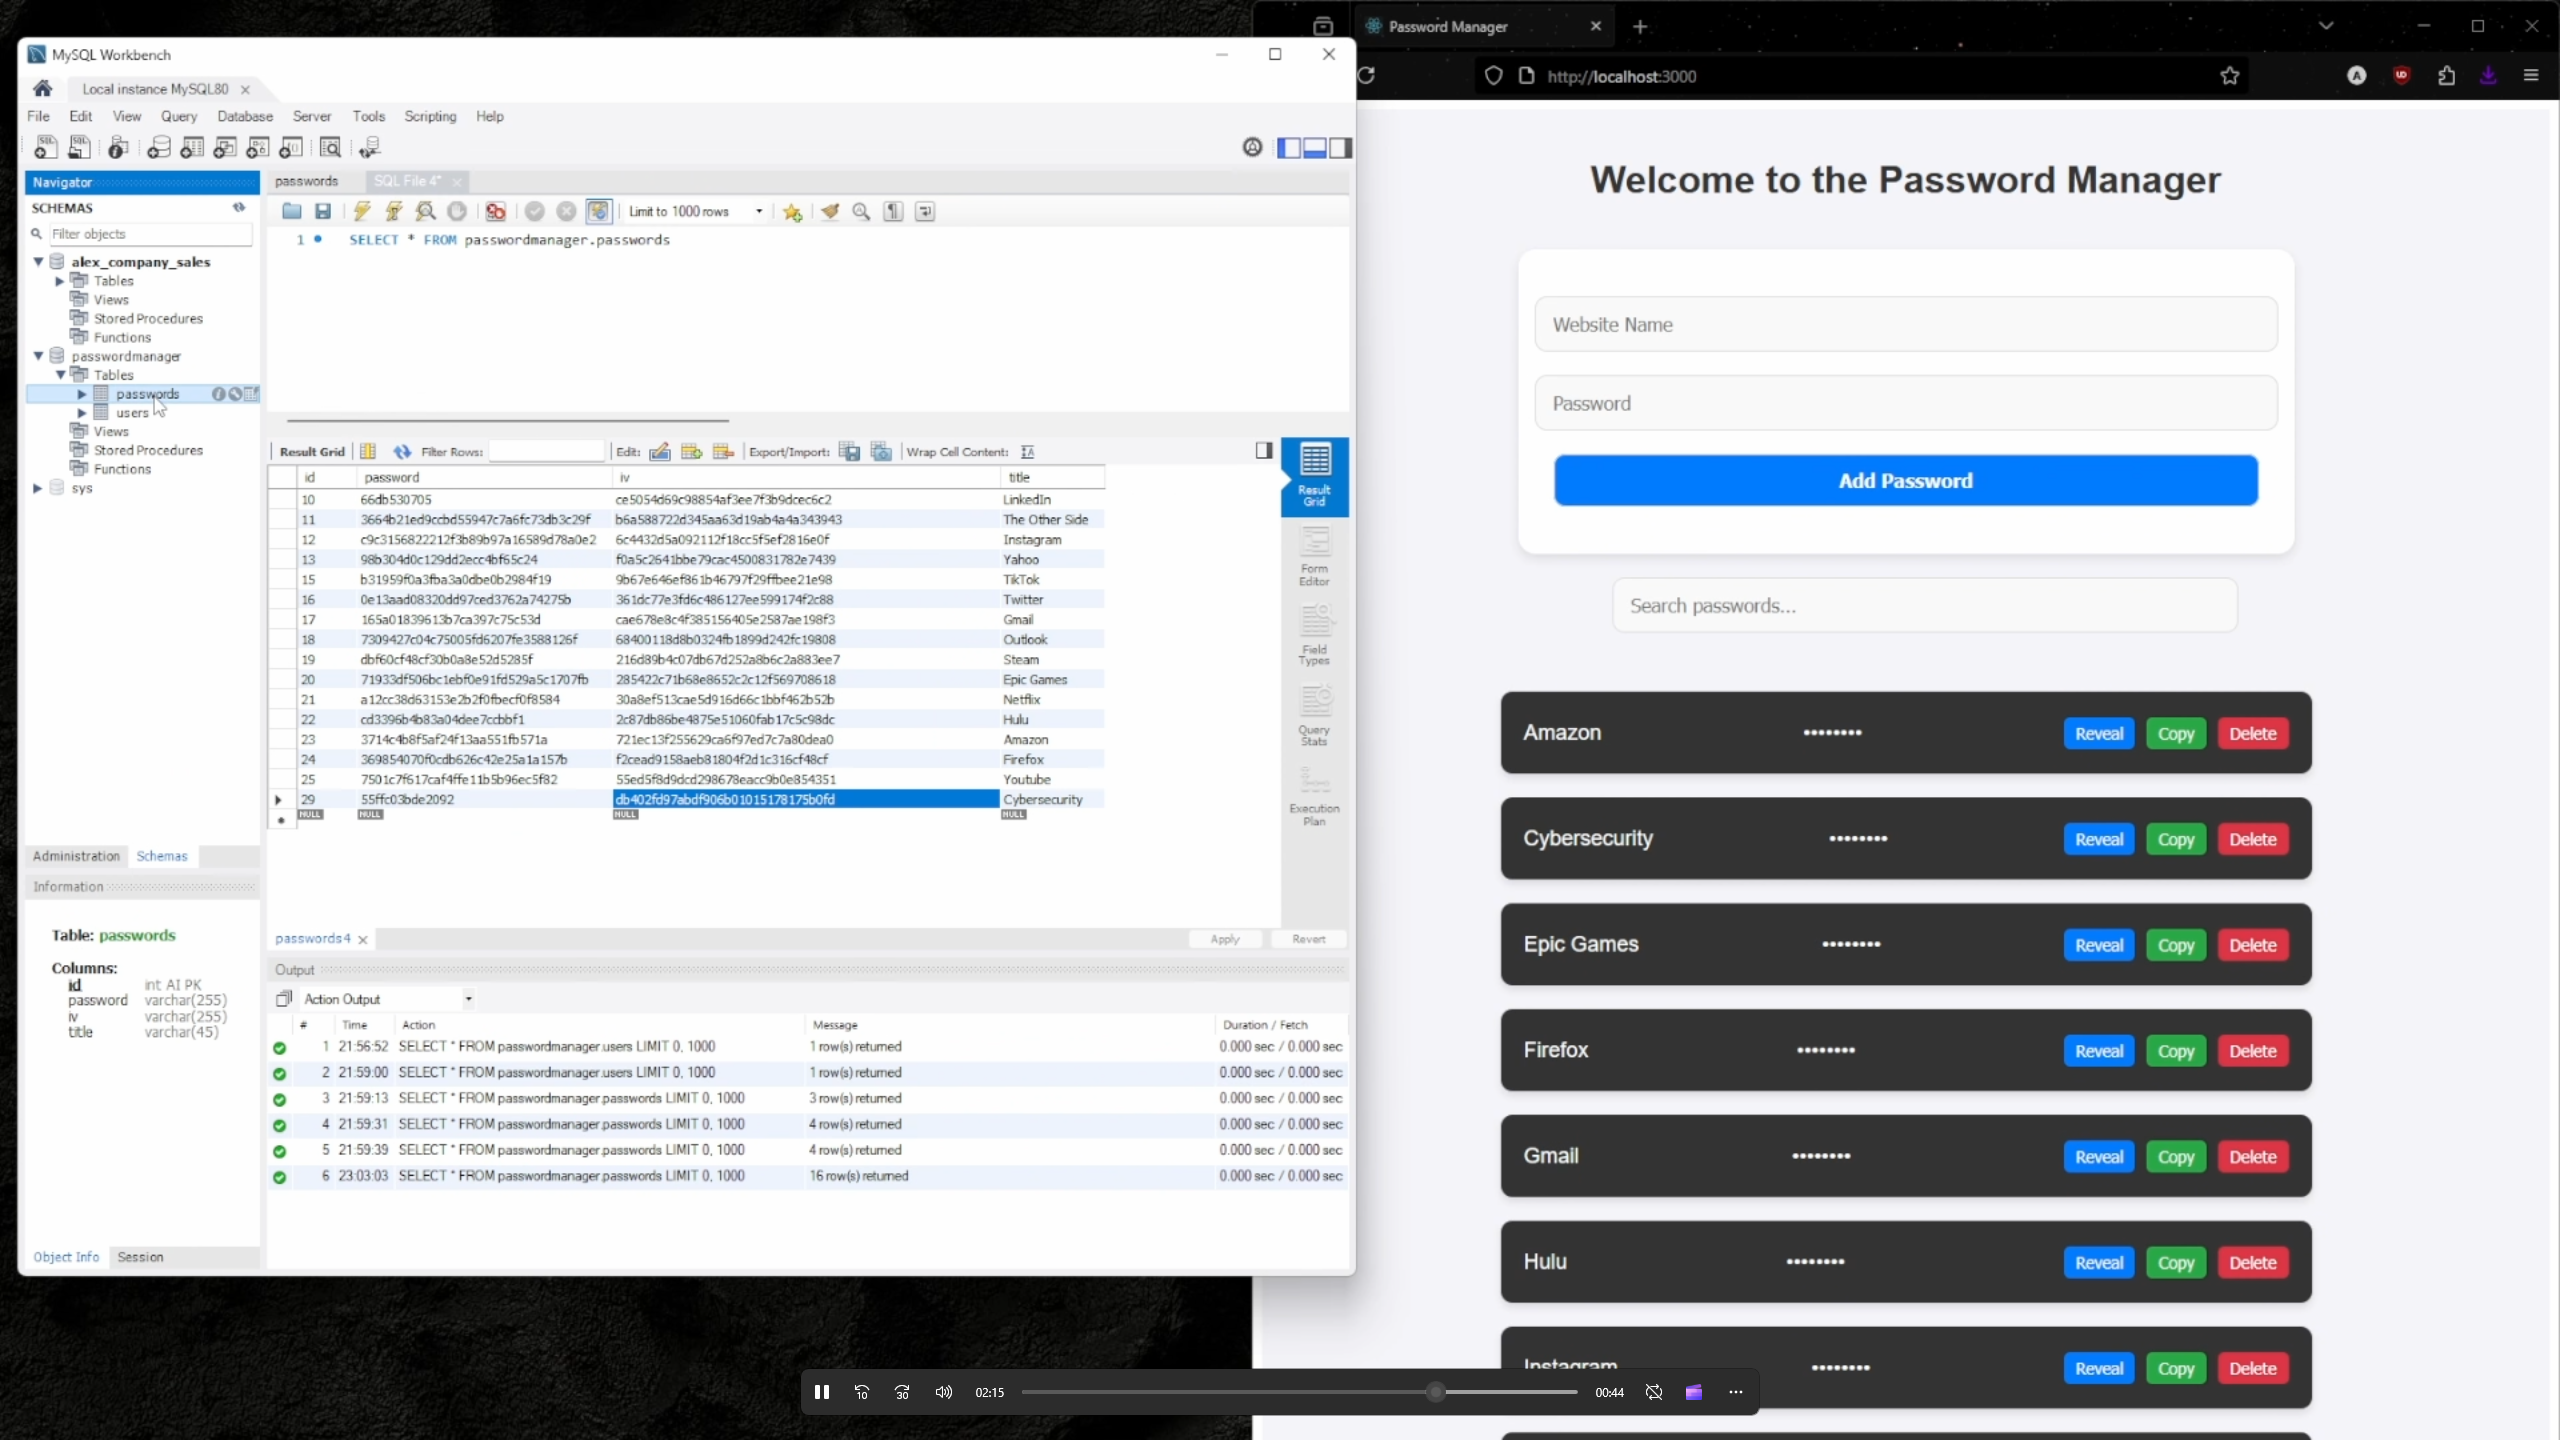Click the open SQL script file icon in main toolbar

[x=79, y=148]
